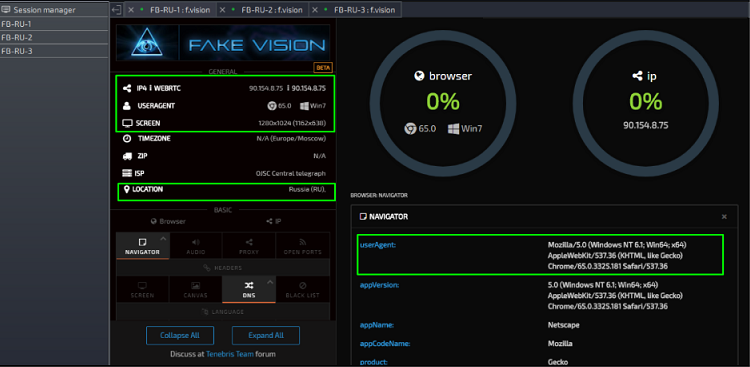Click the Russia (RU) location value

[307, 189]
